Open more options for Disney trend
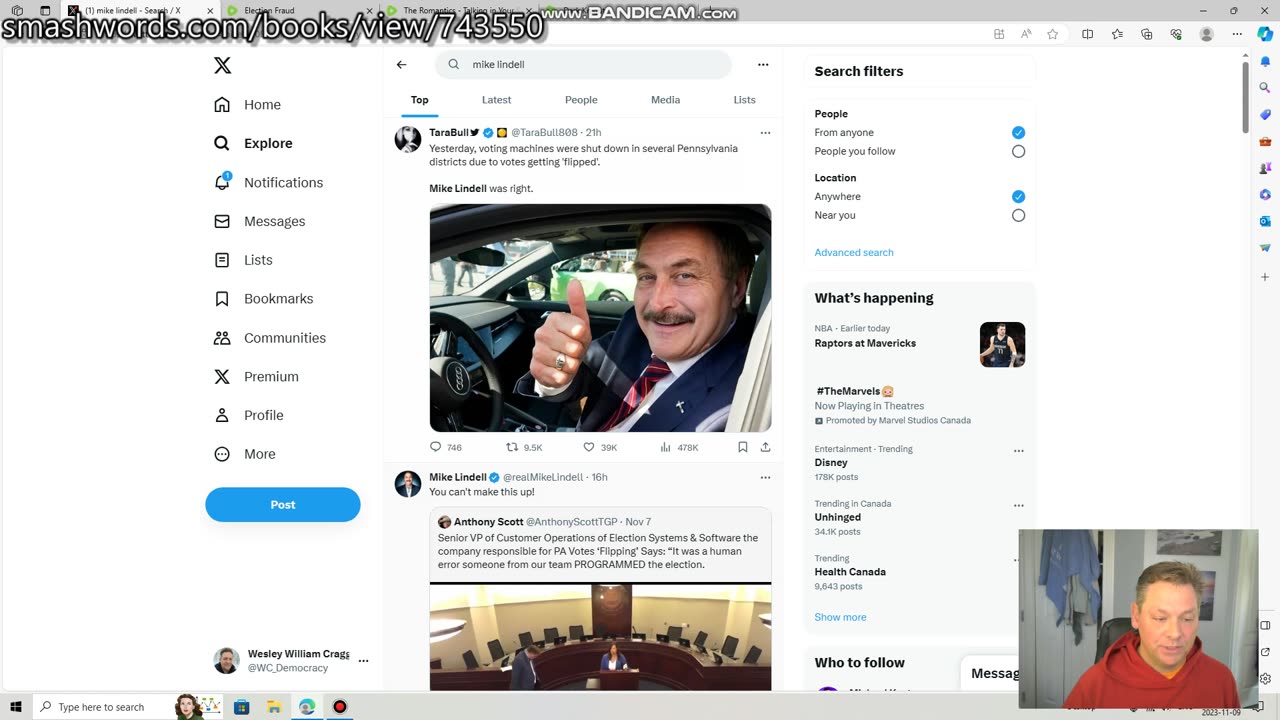 click(1019, 450)
